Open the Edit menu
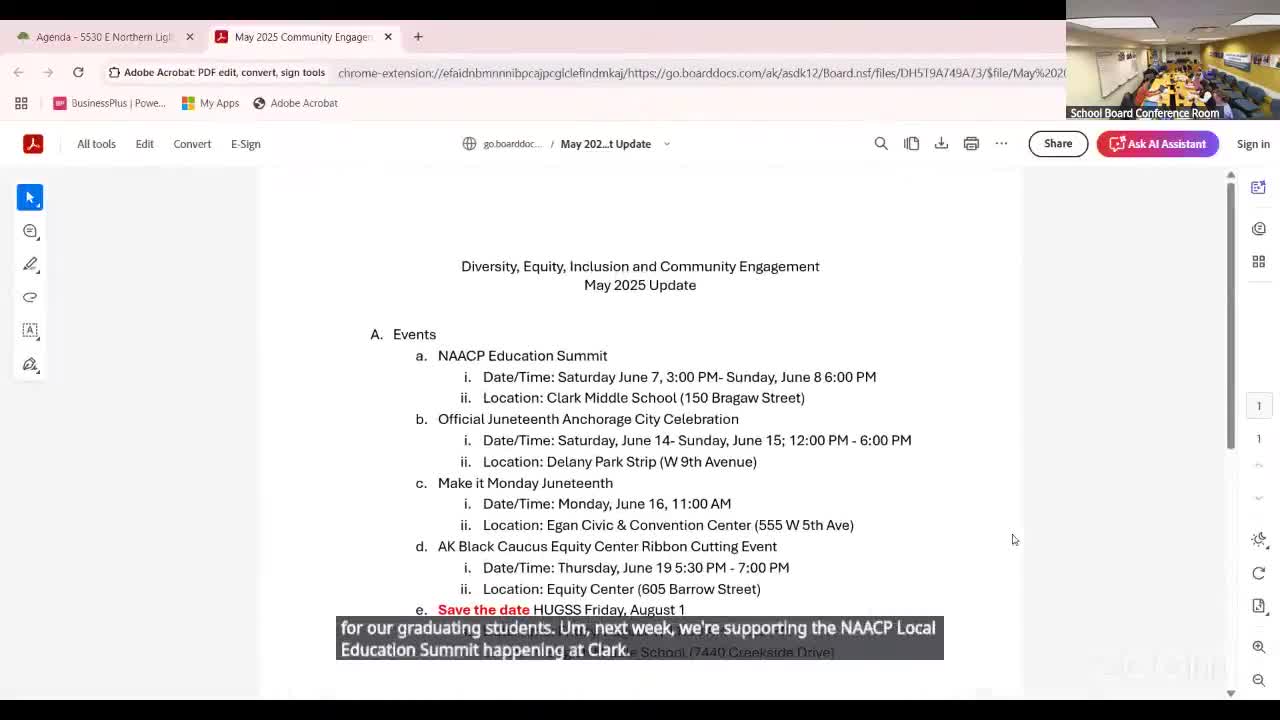 point(144,144)
